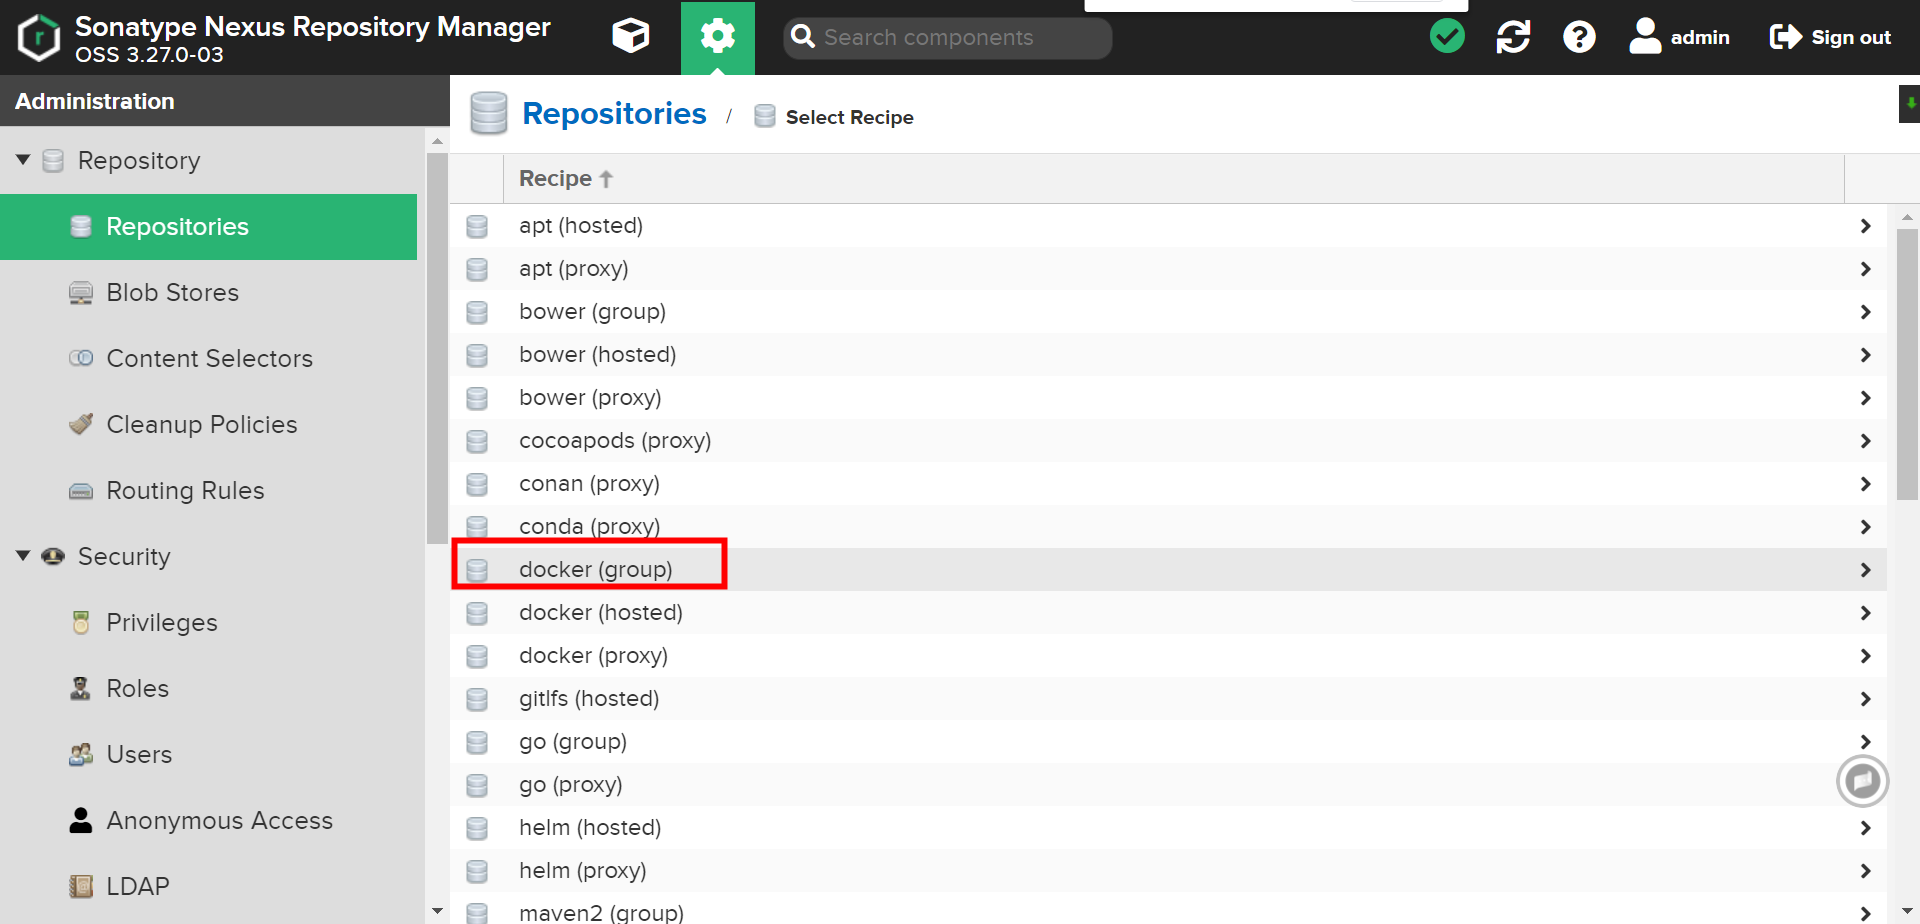Image resolution: width=1920 pixels, height=924 pixels.
Task: Navigate back using the Repositories breadcrumb link
Action: point(614,113)
